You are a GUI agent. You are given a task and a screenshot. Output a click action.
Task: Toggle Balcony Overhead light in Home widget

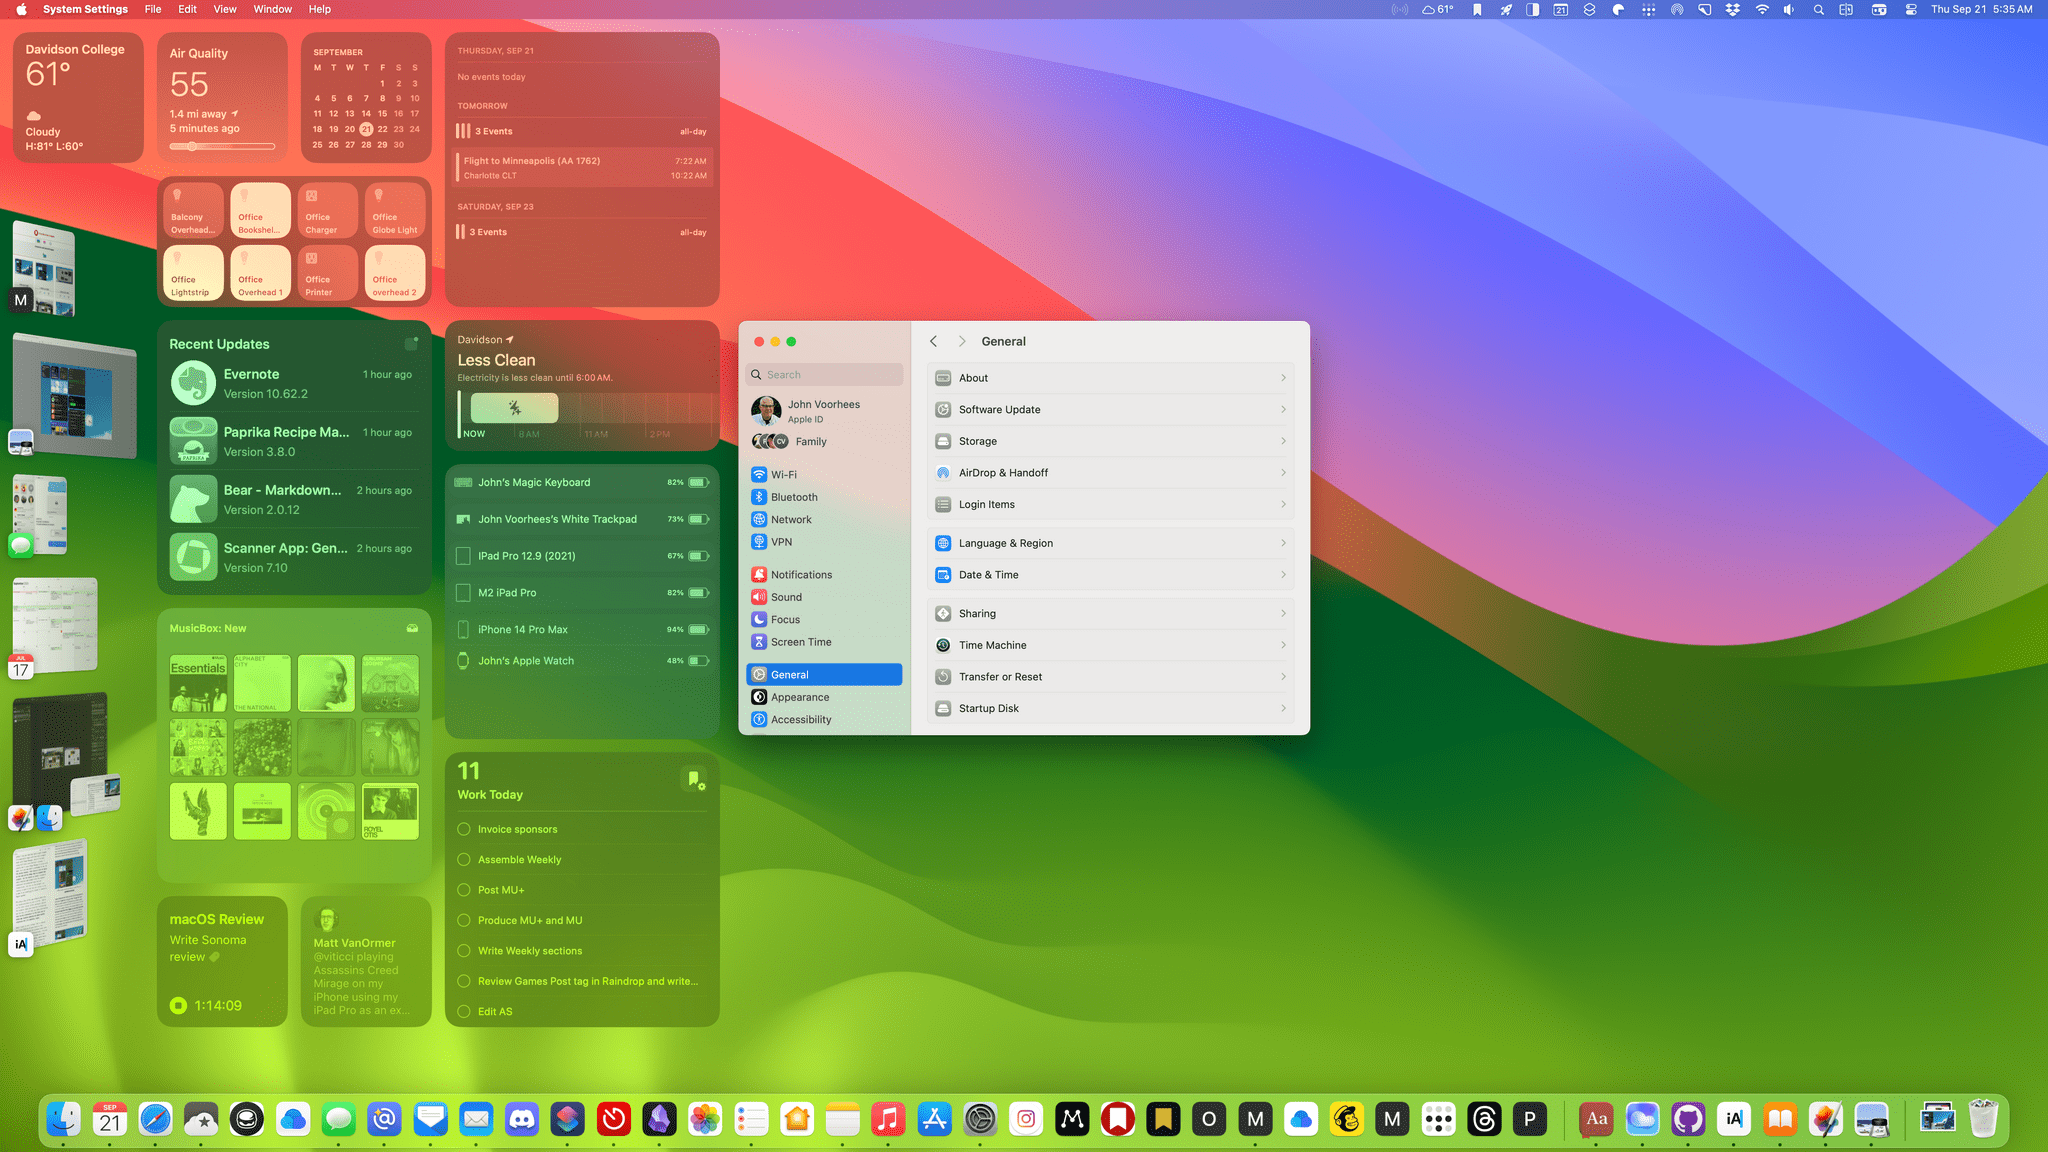[x=194, y=210]
